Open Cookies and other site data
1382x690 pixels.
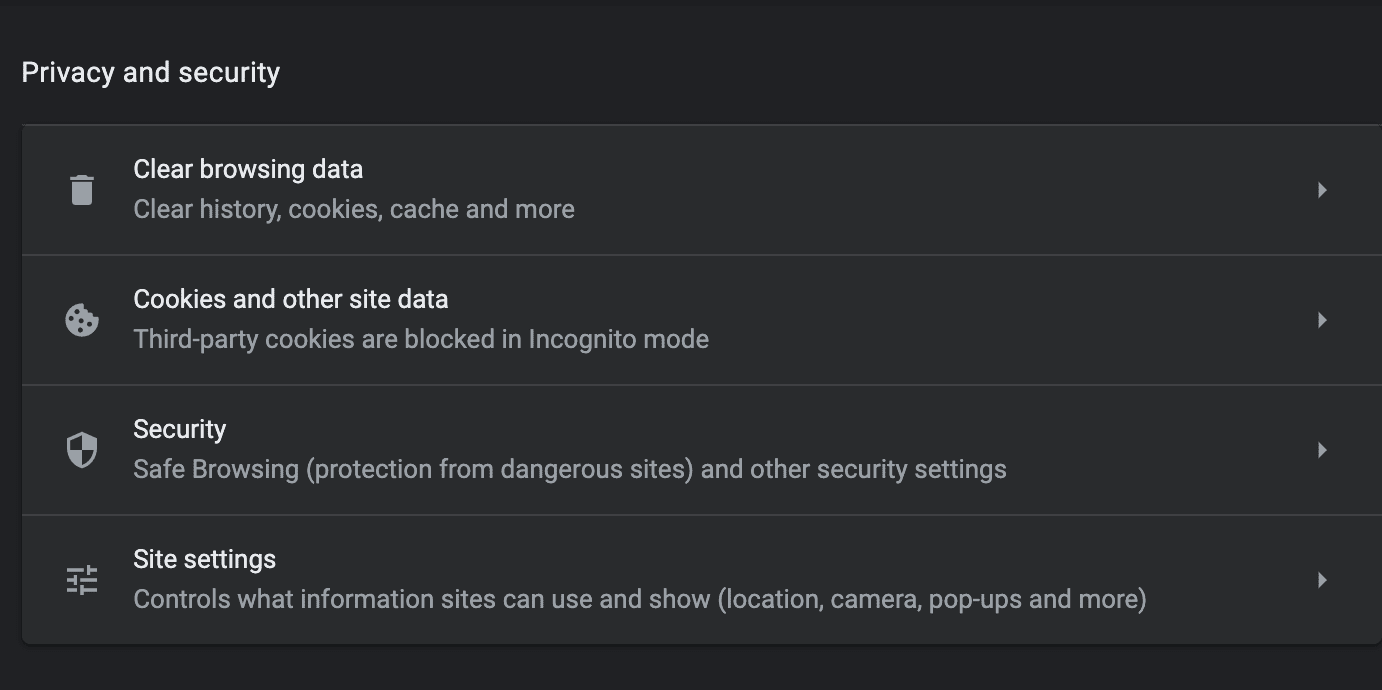pyautogui.click(x=291, y=299)
